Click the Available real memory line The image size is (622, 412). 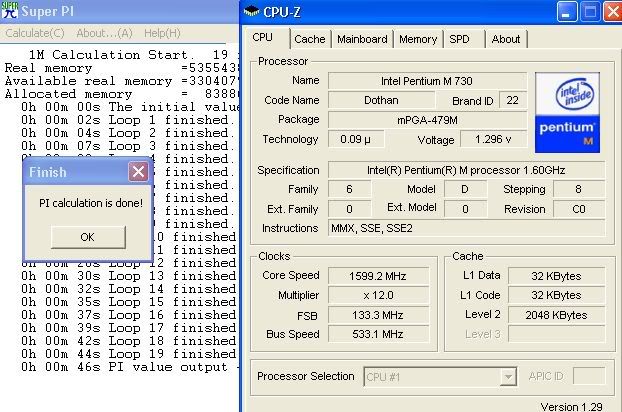[x=121, y=81]
